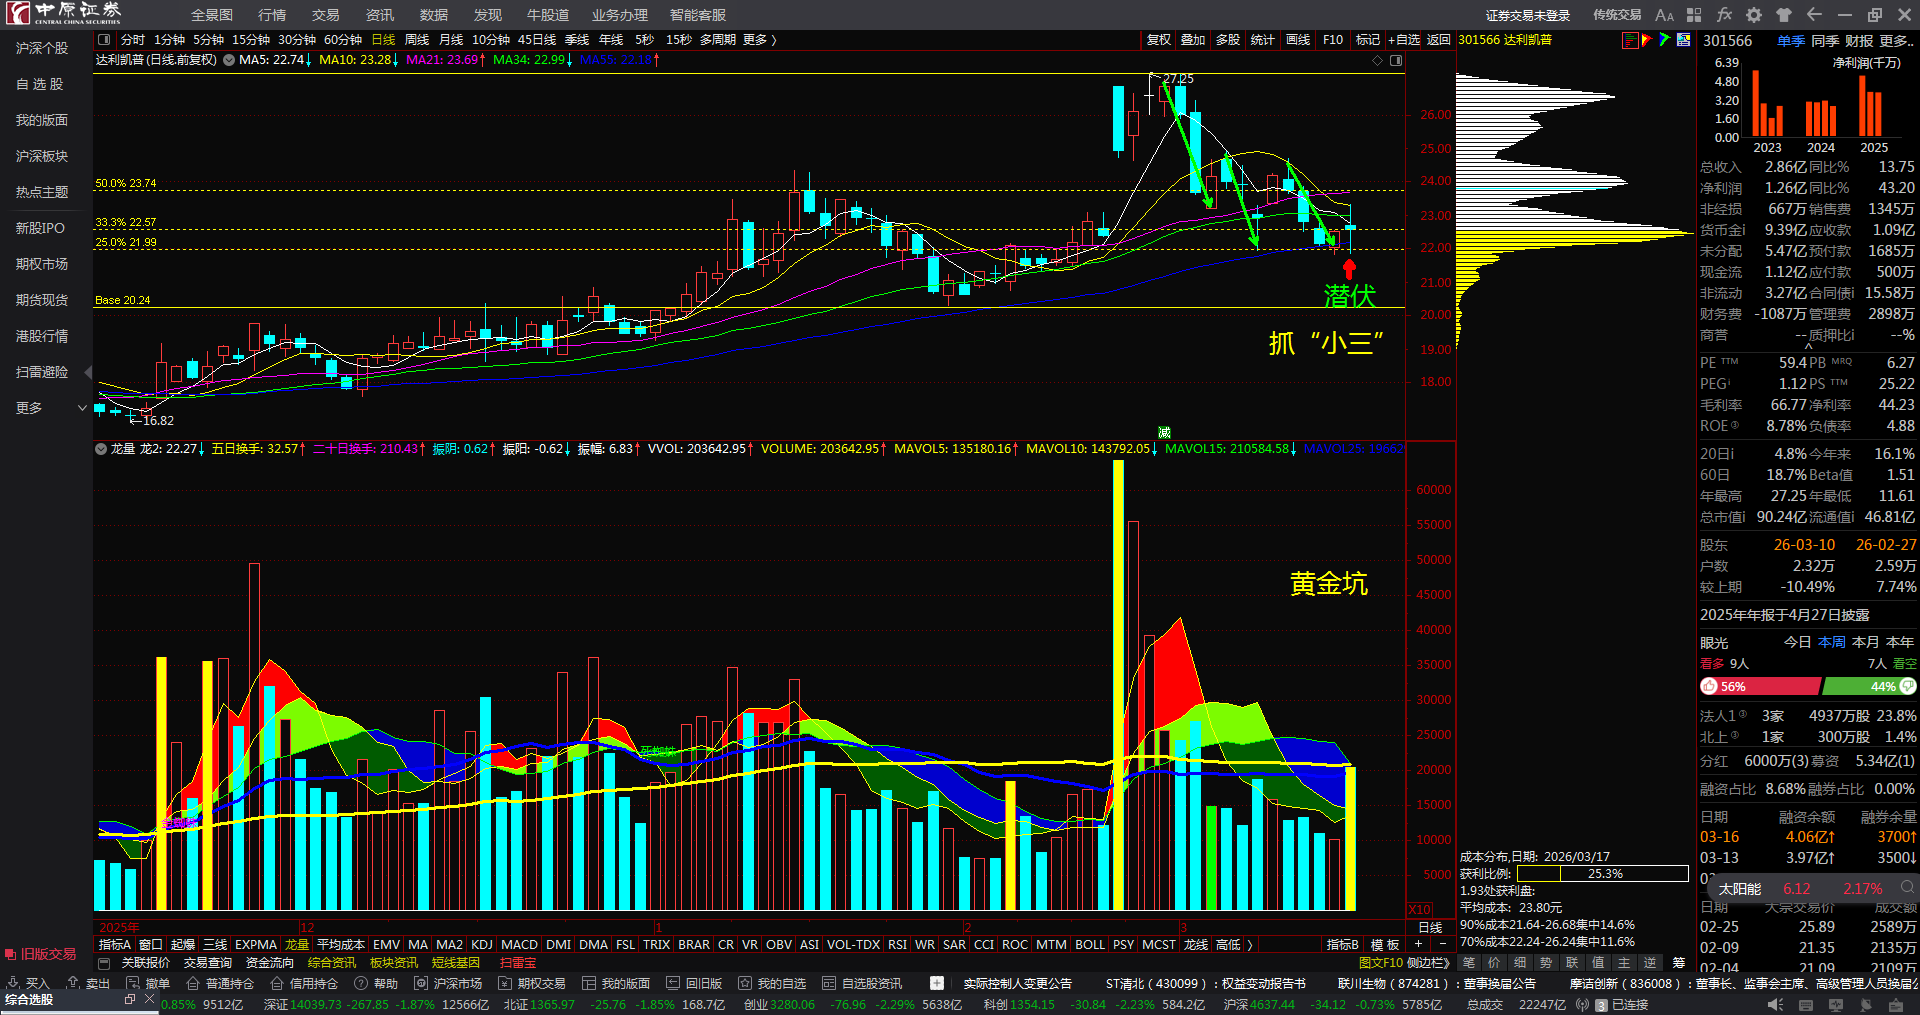
Task: Open the 复权 adjustment menu
Action: pyautogui.click(x=1158, y=40)
